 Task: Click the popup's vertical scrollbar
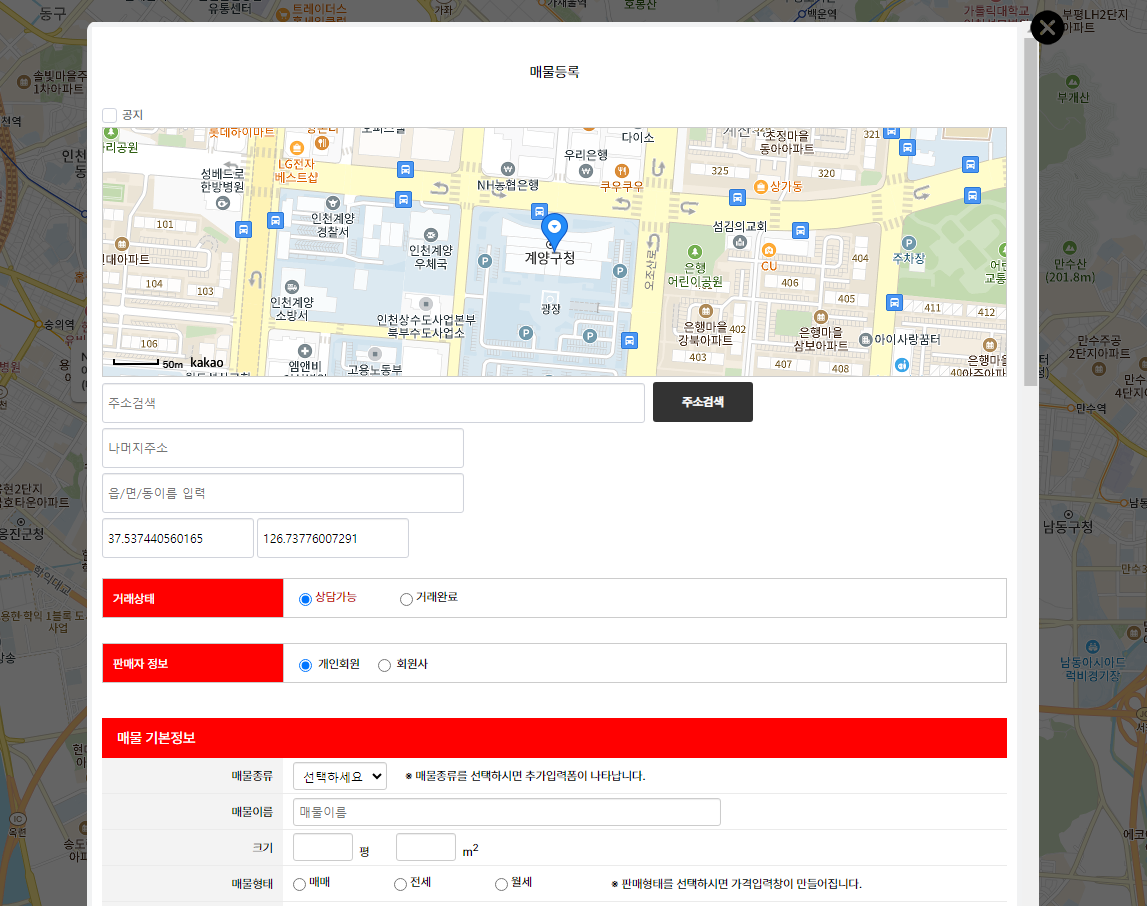pyautogui.click(x=1030, y=210)
